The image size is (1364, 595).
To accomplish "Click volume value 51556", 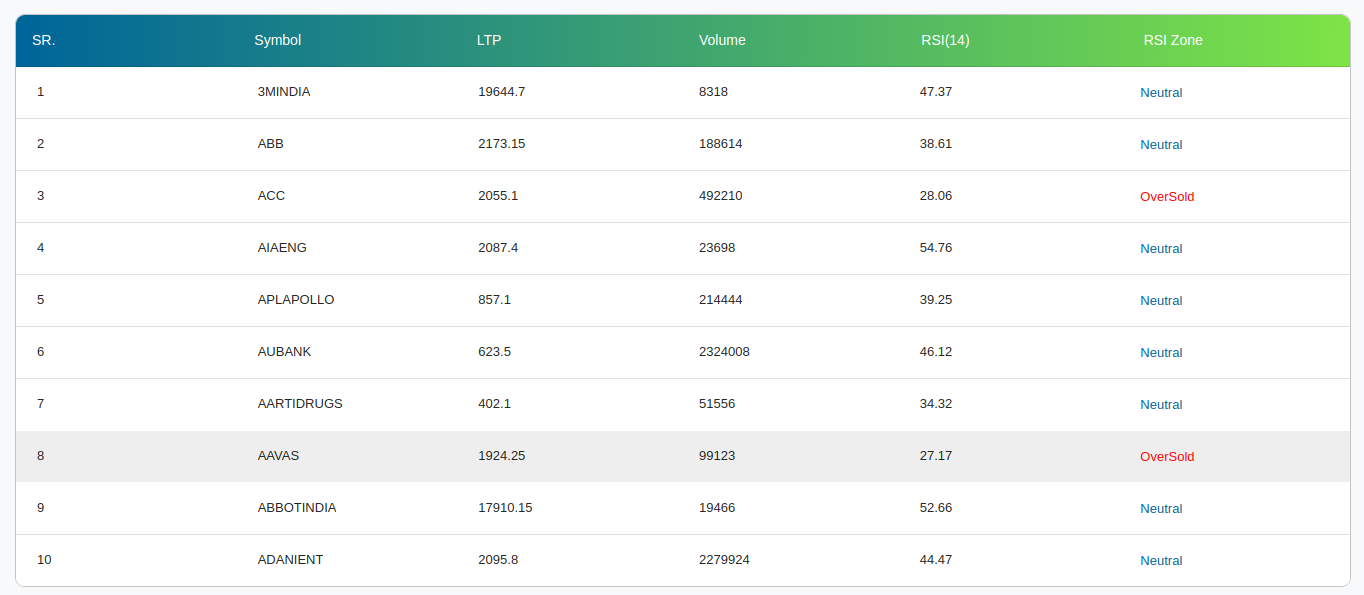I will (x=717, y=404).
